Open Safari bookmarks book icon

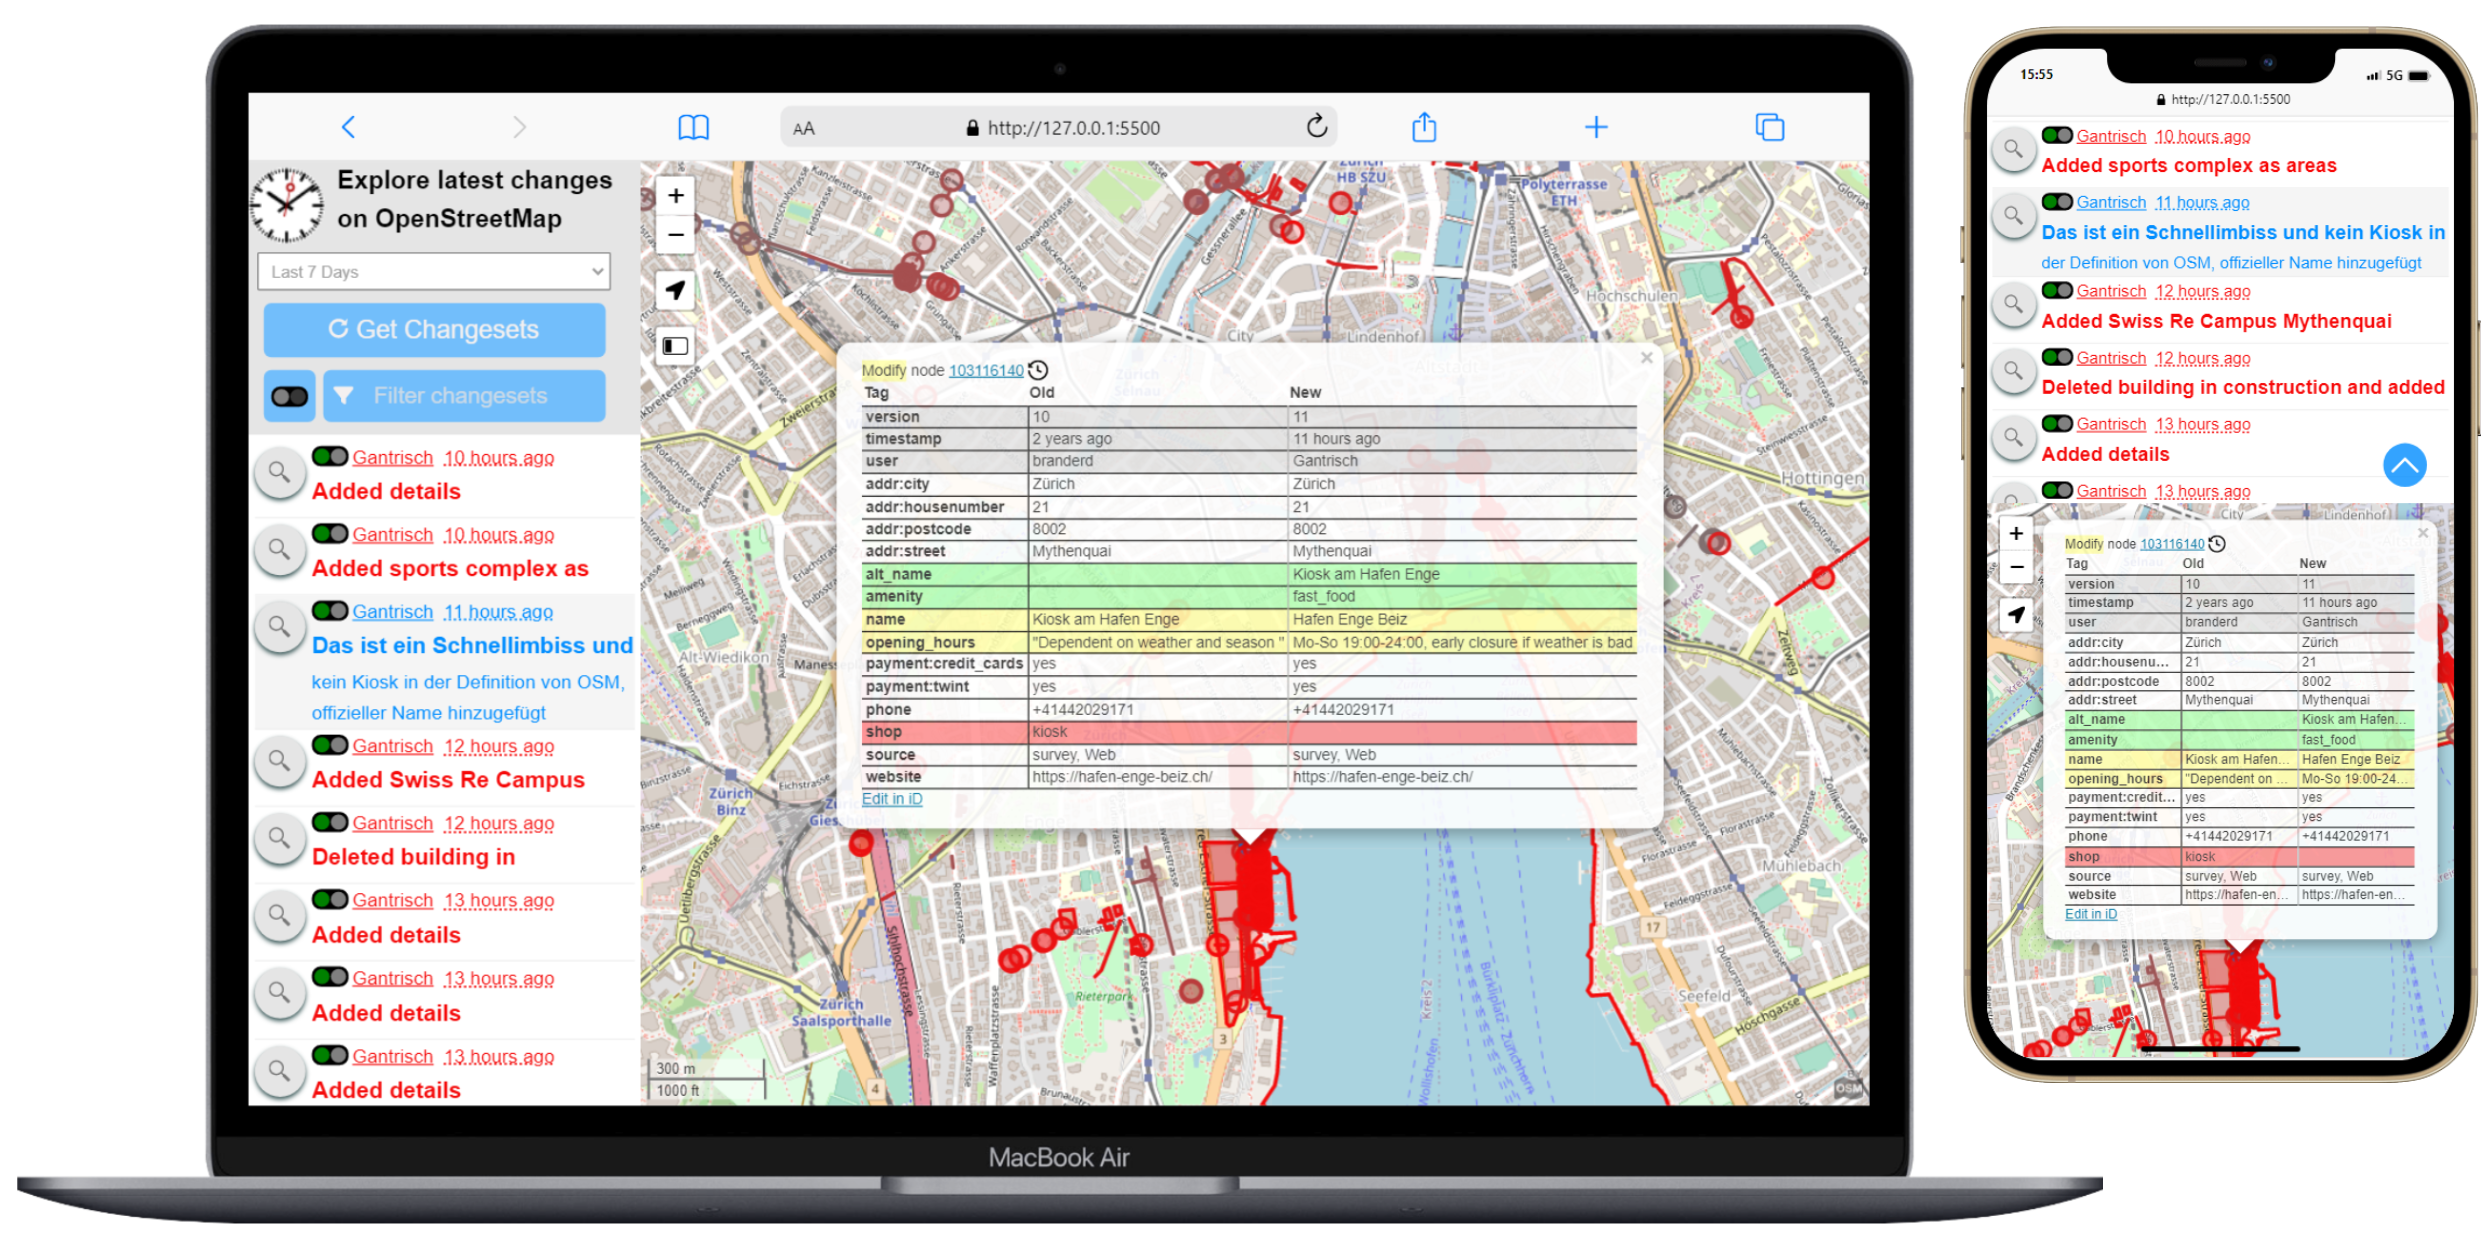[693, 127]
